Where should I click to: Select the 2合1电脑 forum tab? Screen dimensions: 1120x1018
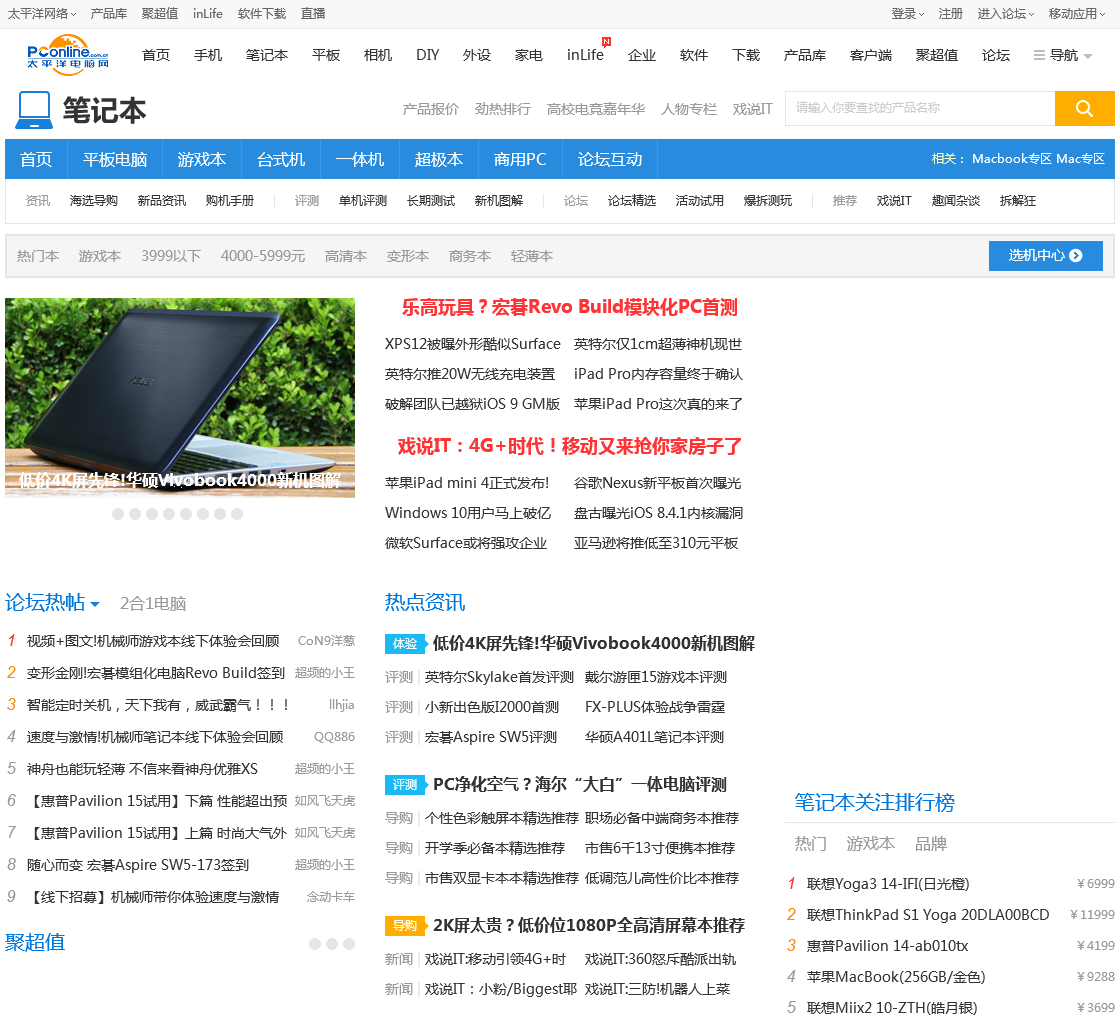tap(153, 604)
